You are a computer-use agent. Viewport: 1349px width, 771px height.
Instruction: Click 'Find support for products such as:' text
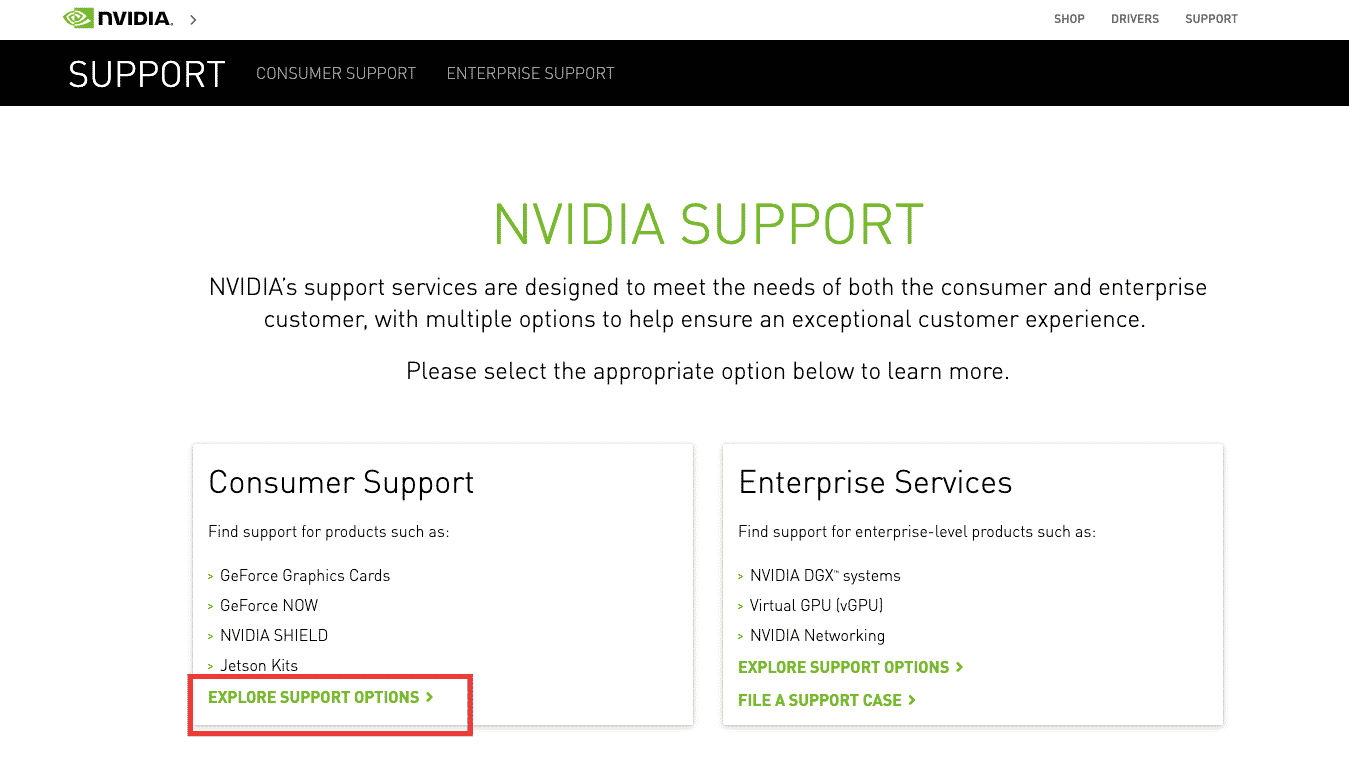(x=329, y=532)
